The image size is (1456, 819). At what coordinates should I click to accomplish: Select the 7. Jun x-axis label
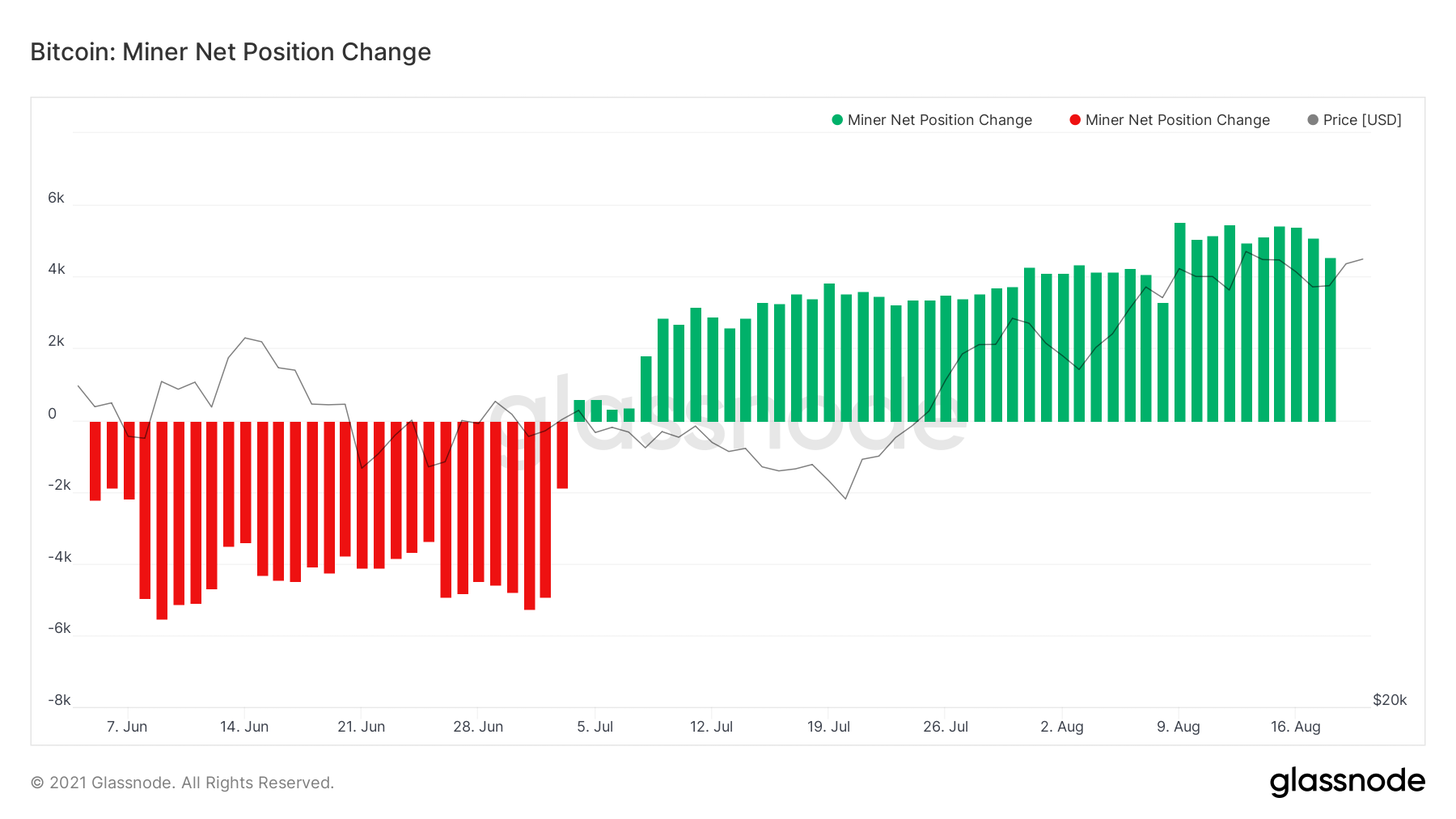[x=127, y=726]
